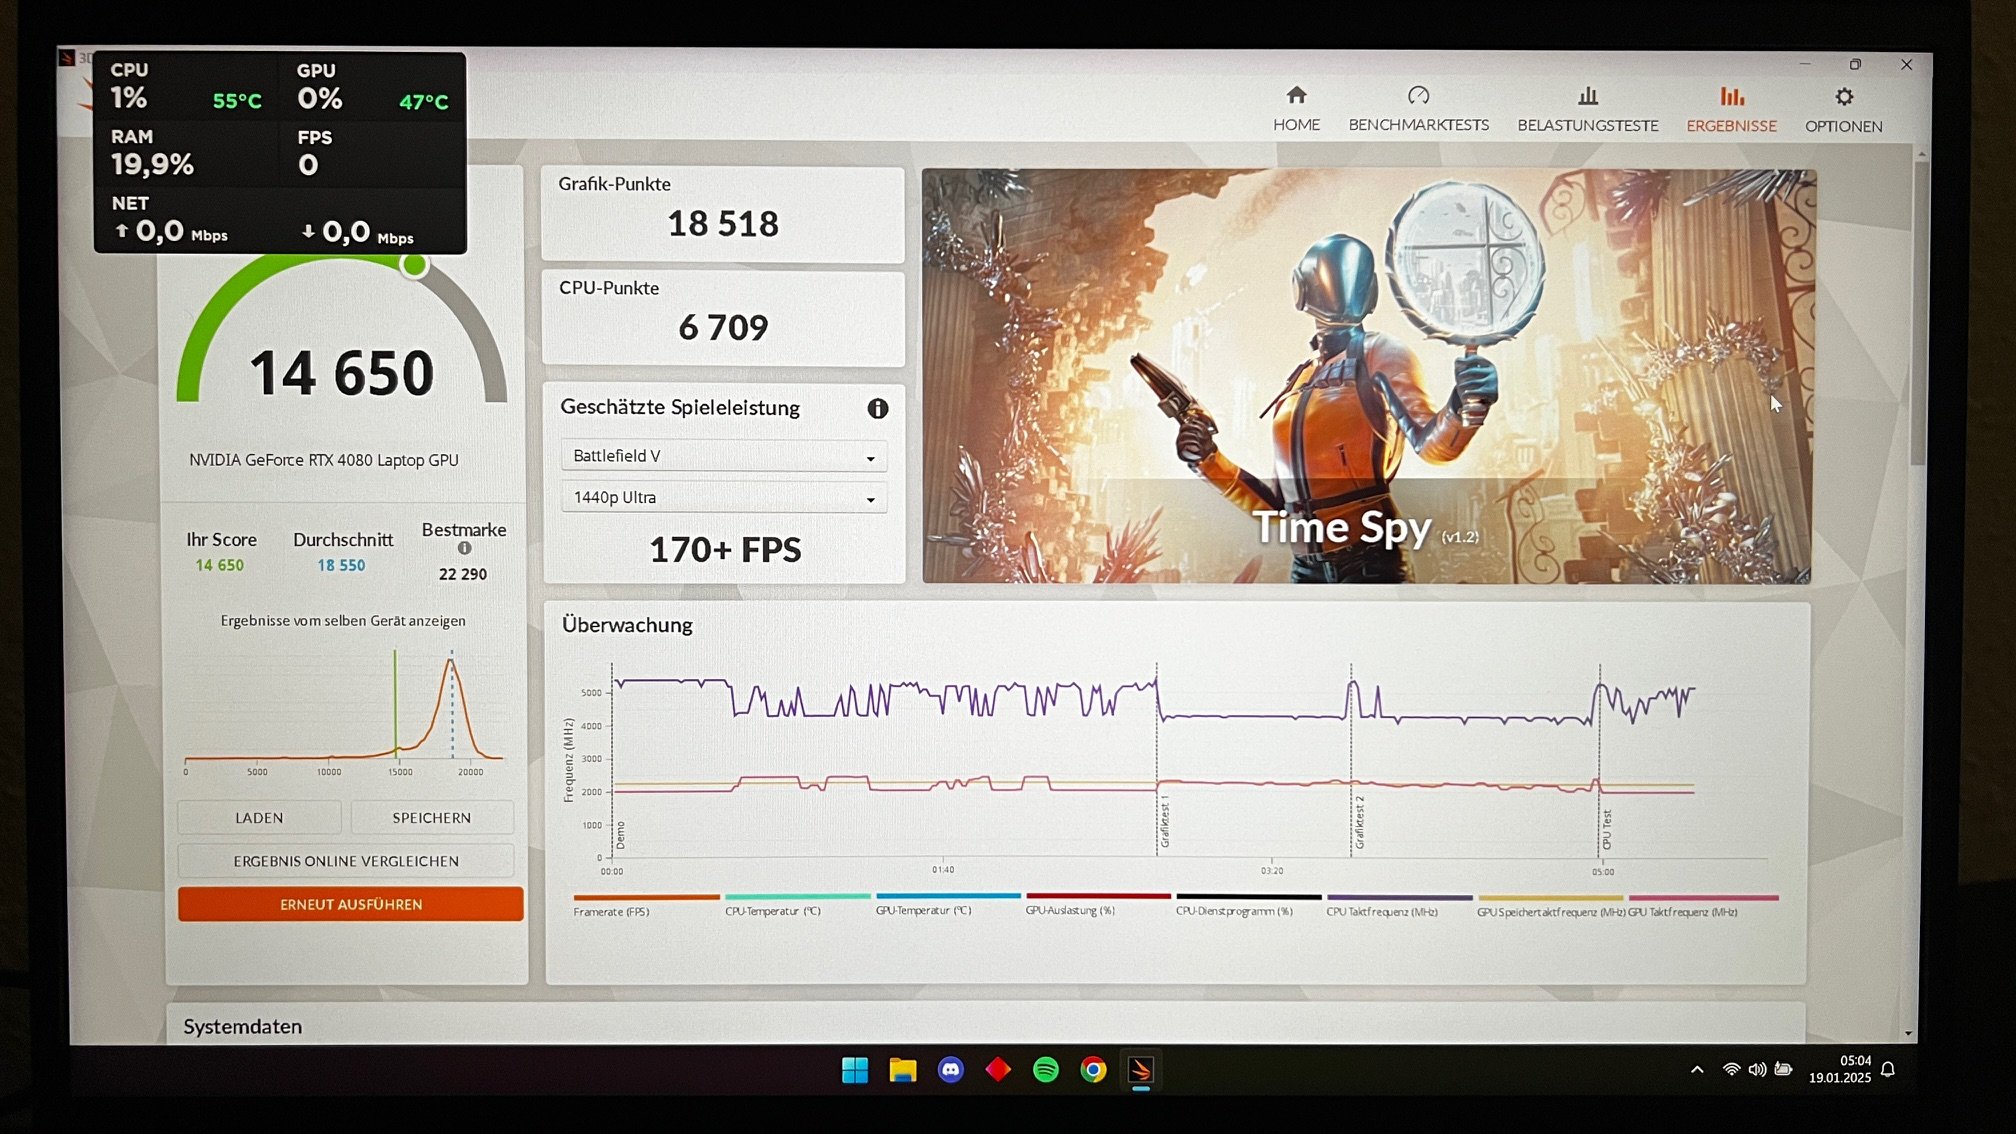Open the Home navigation icon

coord(1296,96)
